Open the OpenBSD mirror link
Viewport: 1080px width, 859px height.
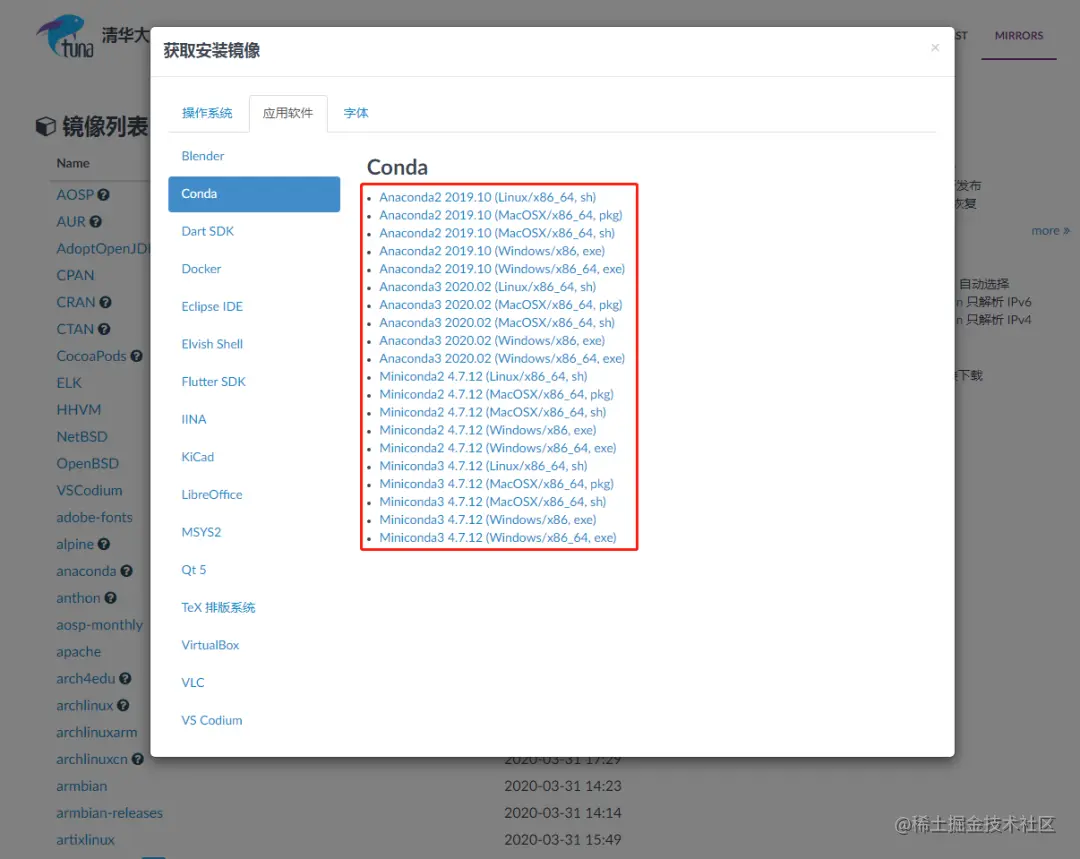[87, 464]
